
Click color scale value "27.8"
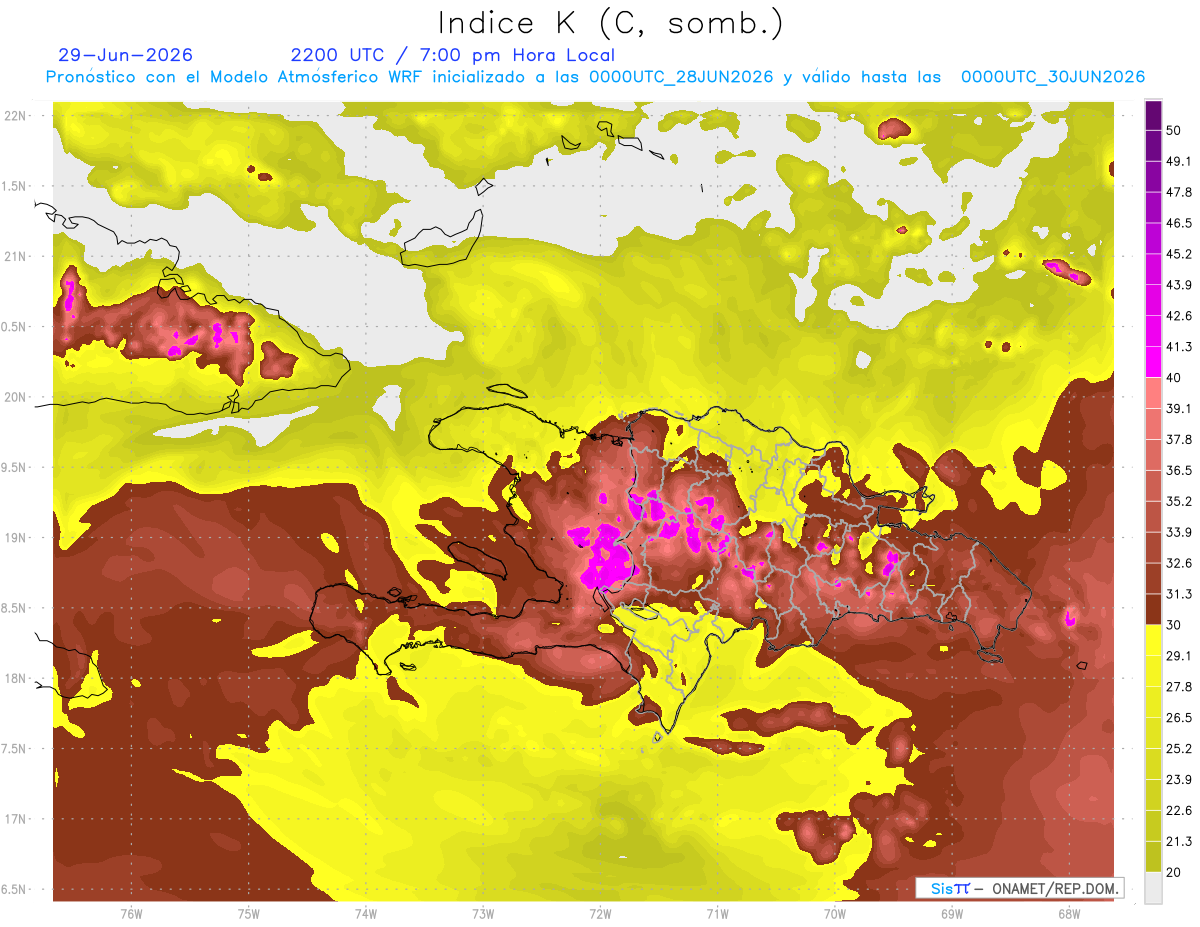click(x=1178, y=687)
